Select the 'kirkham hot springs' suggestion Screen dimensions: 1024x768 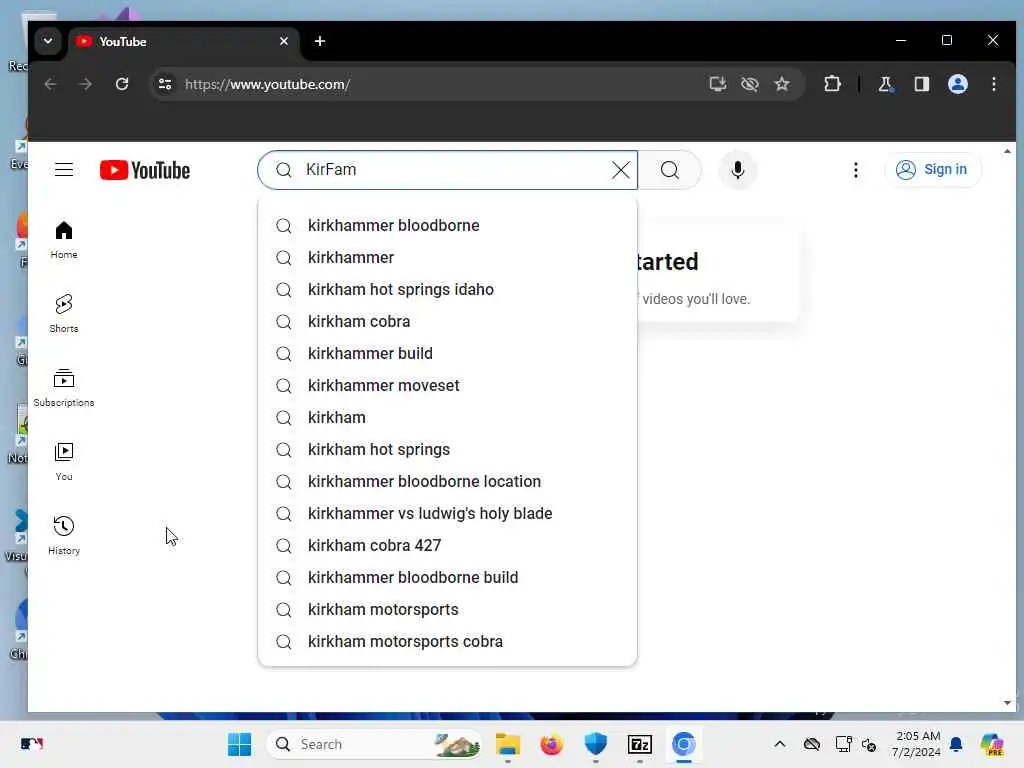(x=447, y=449)
